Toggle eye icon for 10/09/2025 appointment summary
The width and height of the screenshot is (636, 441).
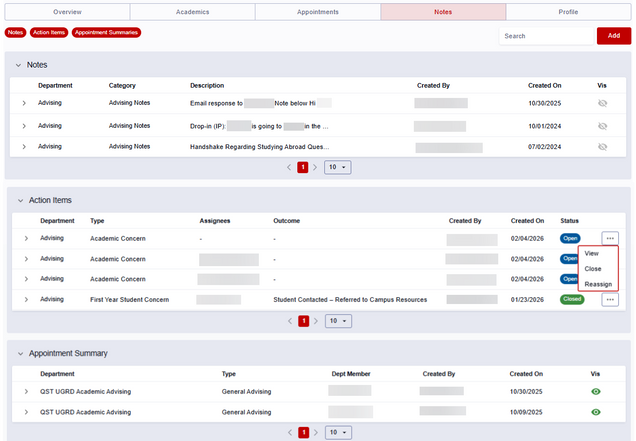595,412
